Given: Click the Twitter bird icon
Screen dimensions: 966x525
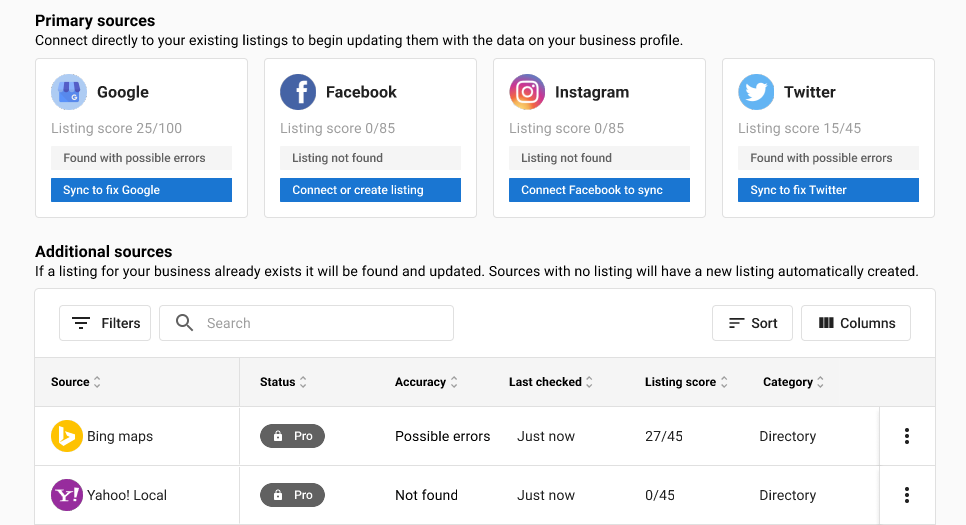Looking at the screenshot, I should pyautogui.click(x=756, y=92).
